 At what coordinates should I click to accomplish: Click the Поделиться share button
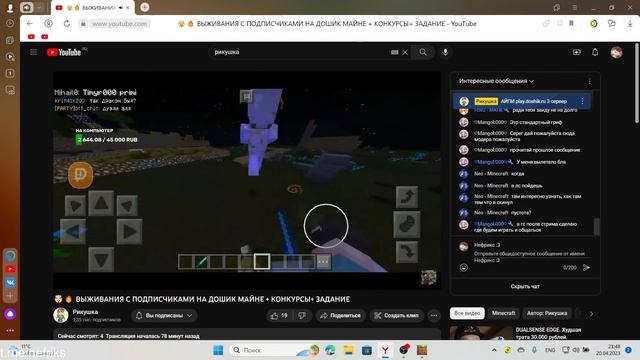[340, 316]
